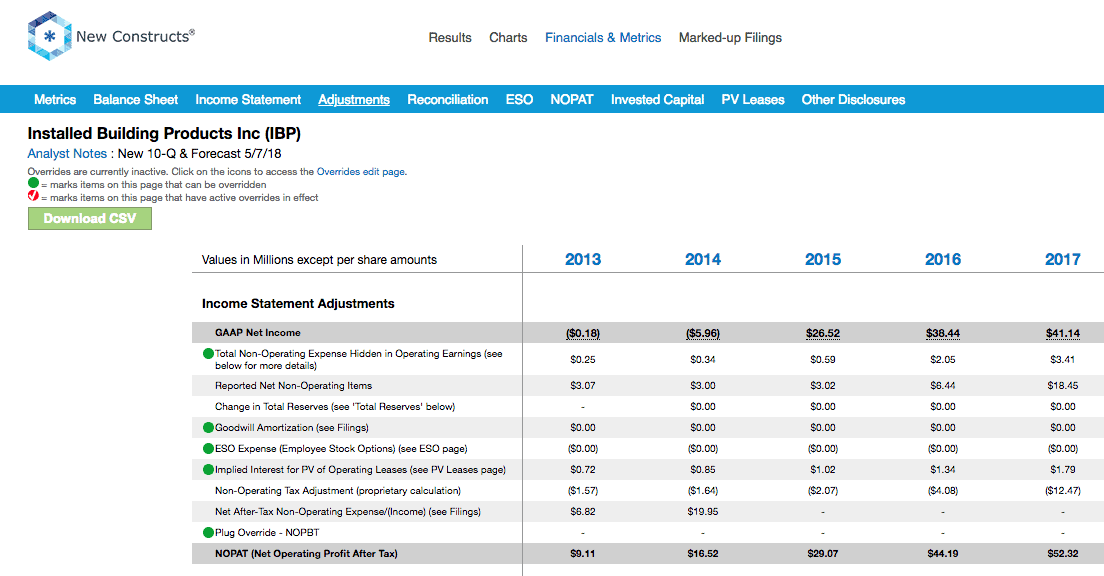This screenshot has width=1104, height=576.
Task: Select the Adjustments section
Action: [x=354, y=99]
